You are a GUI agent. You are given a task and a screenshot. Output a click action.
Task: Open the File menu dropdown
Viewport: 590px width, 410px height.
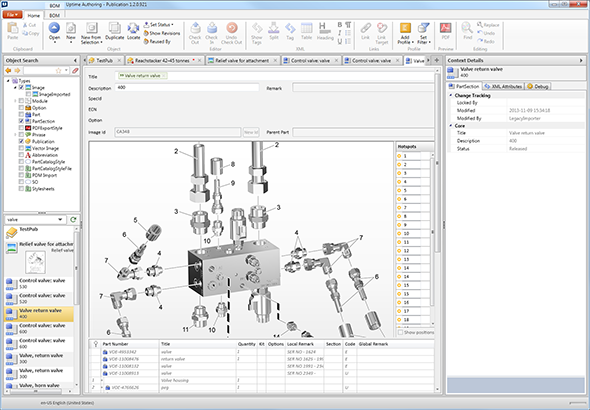pyautogui.click(x=12, y=15)
